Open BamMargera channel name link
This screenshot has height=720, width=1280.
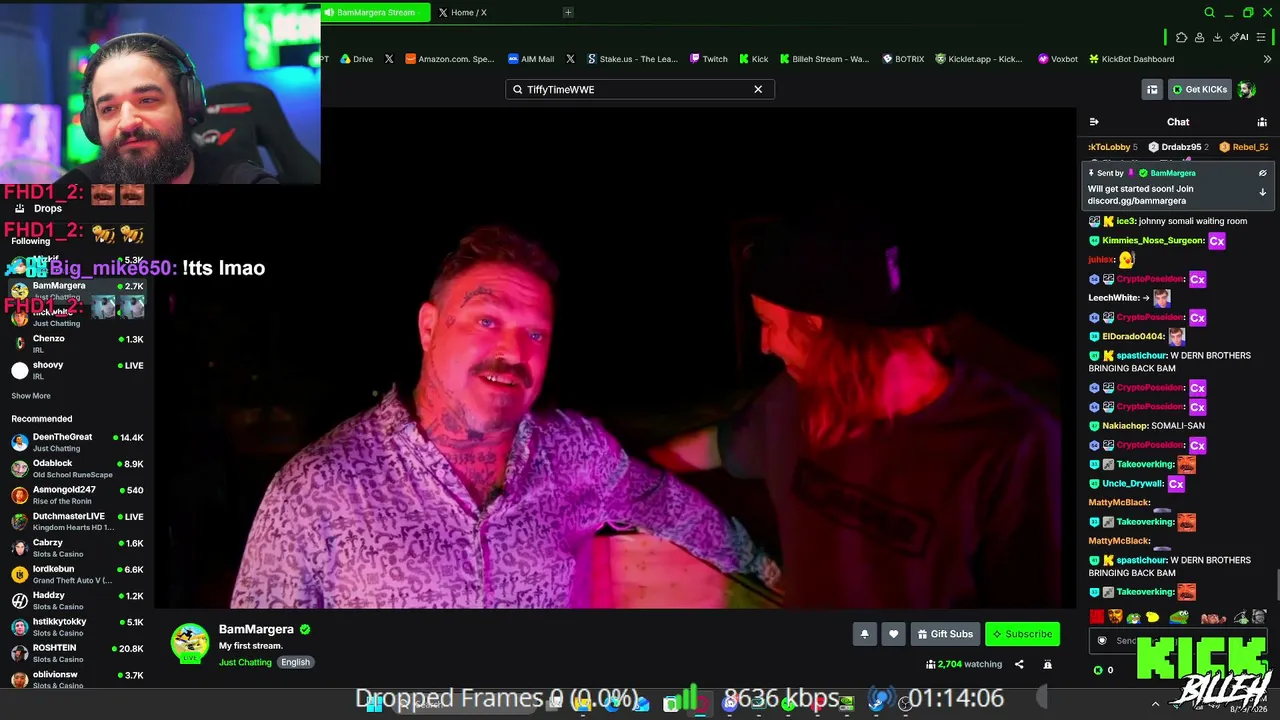256,629
